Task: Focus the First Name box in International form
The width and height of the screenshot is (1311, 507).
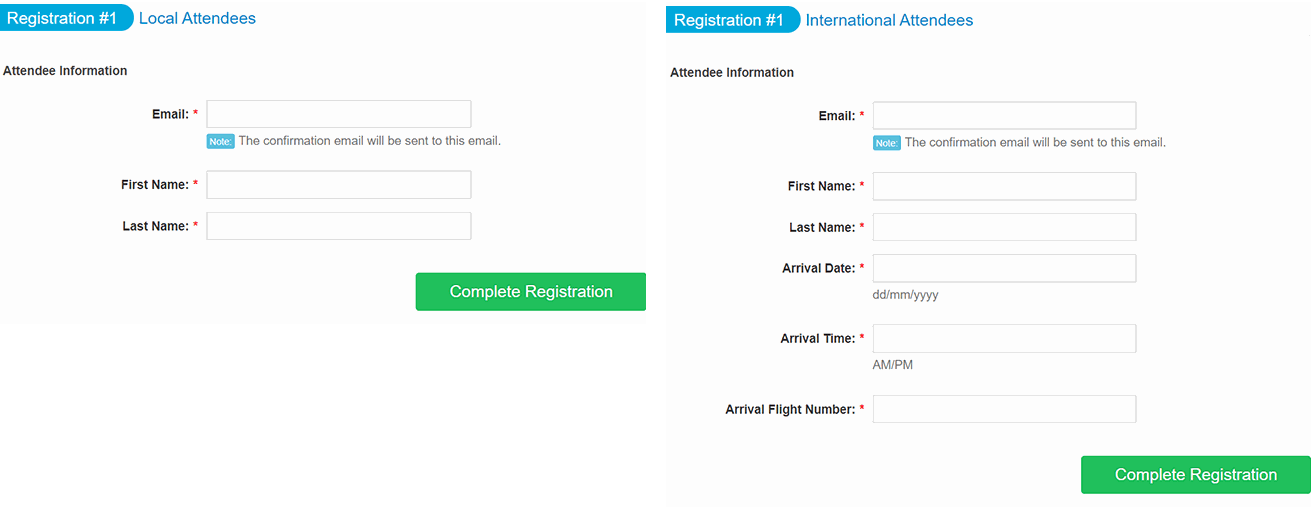Action: tap(1004, 186)
